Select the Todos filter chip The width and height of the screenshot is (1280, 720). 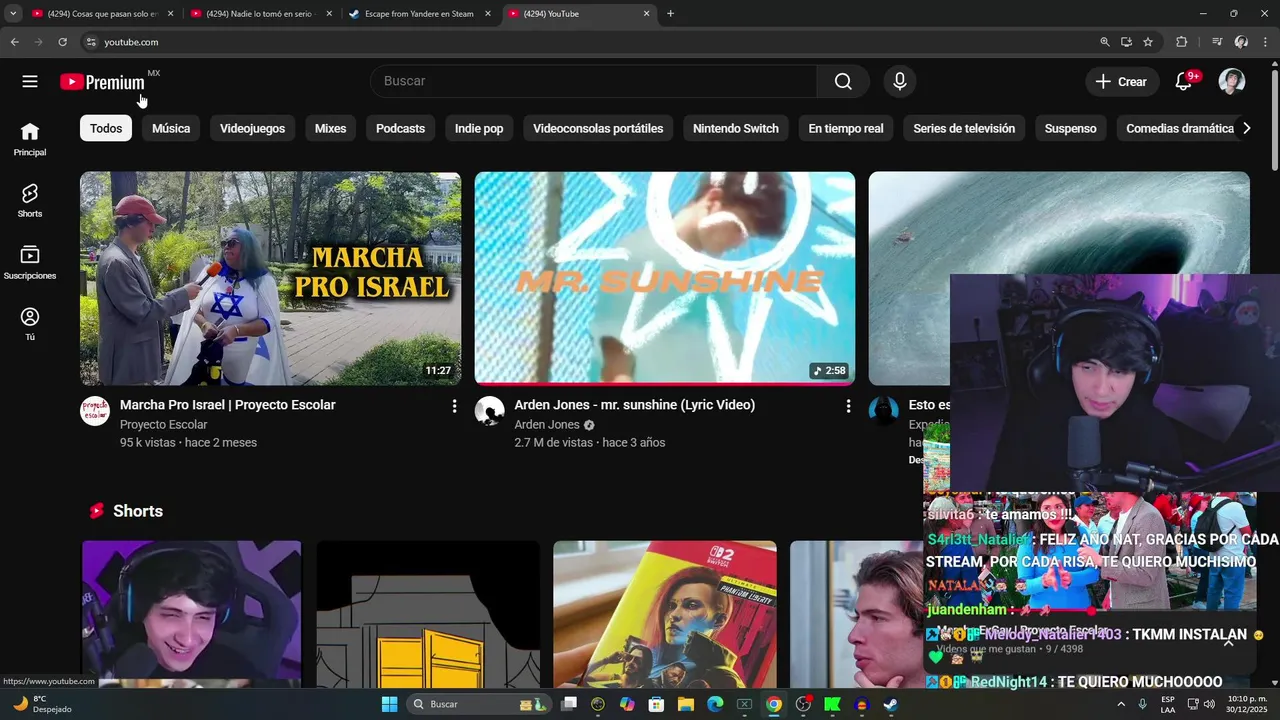click(x=106, y=128)
